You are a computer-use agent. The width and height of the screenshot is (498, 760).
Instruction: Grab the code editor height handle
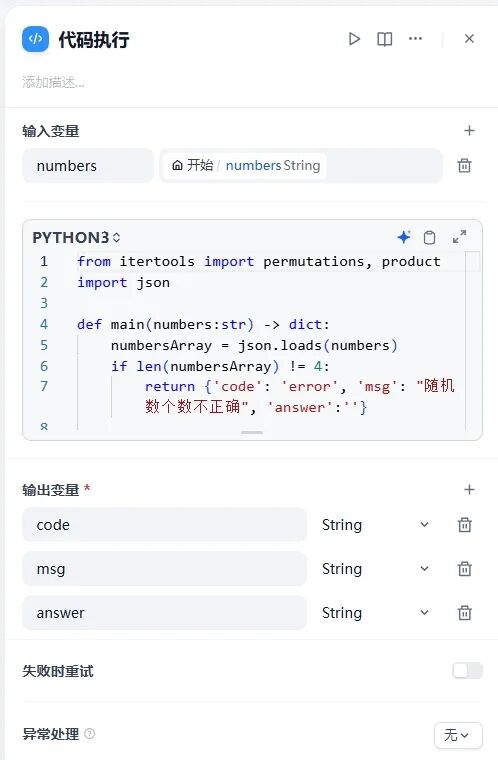pyautogui.click(x=252, y=432)
